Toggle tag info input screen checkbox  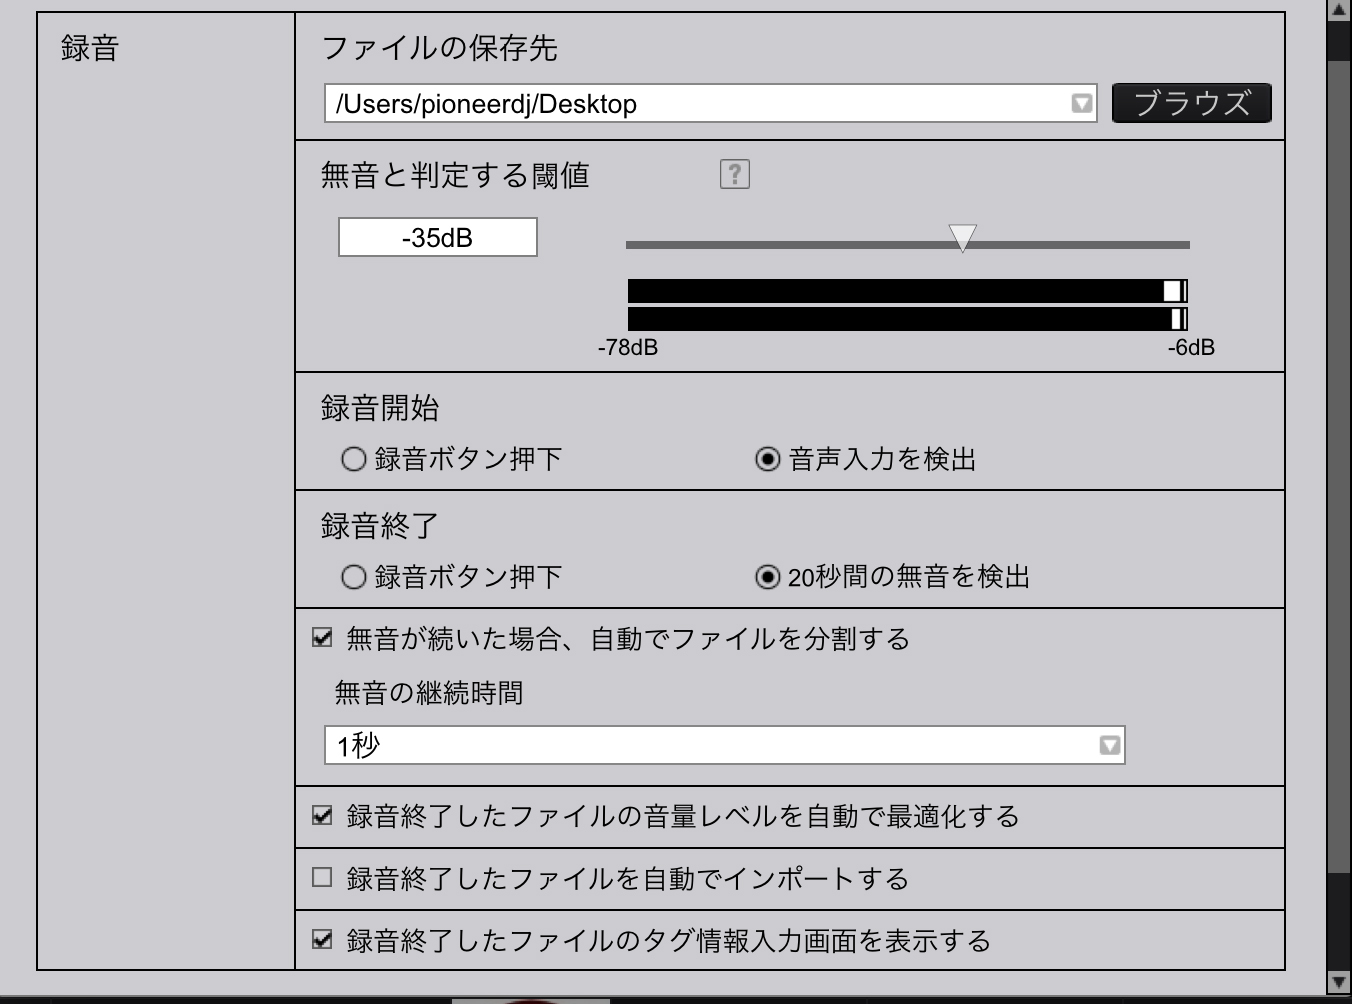click(x=322, y=940)
